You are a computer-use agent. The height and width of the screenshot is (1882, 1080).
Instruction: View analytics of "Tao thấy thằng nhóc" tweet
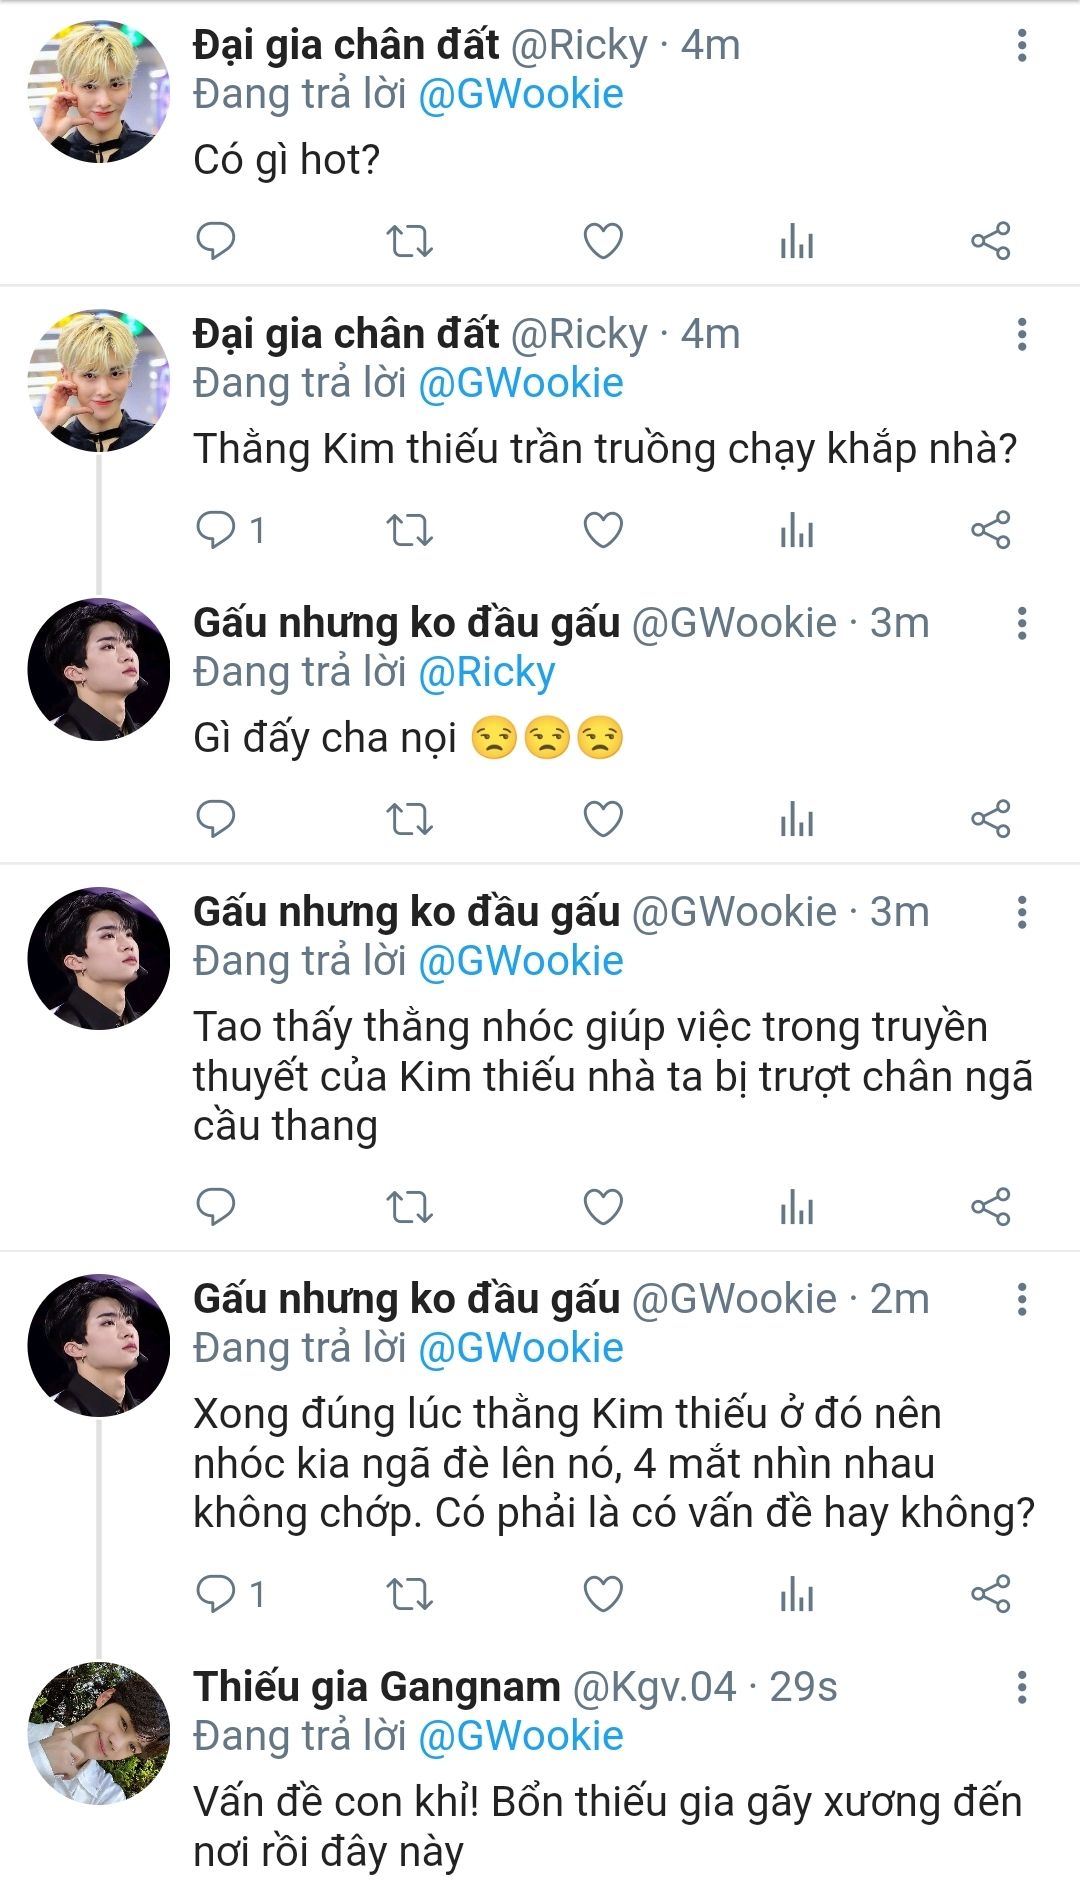tap(797, 1207)
